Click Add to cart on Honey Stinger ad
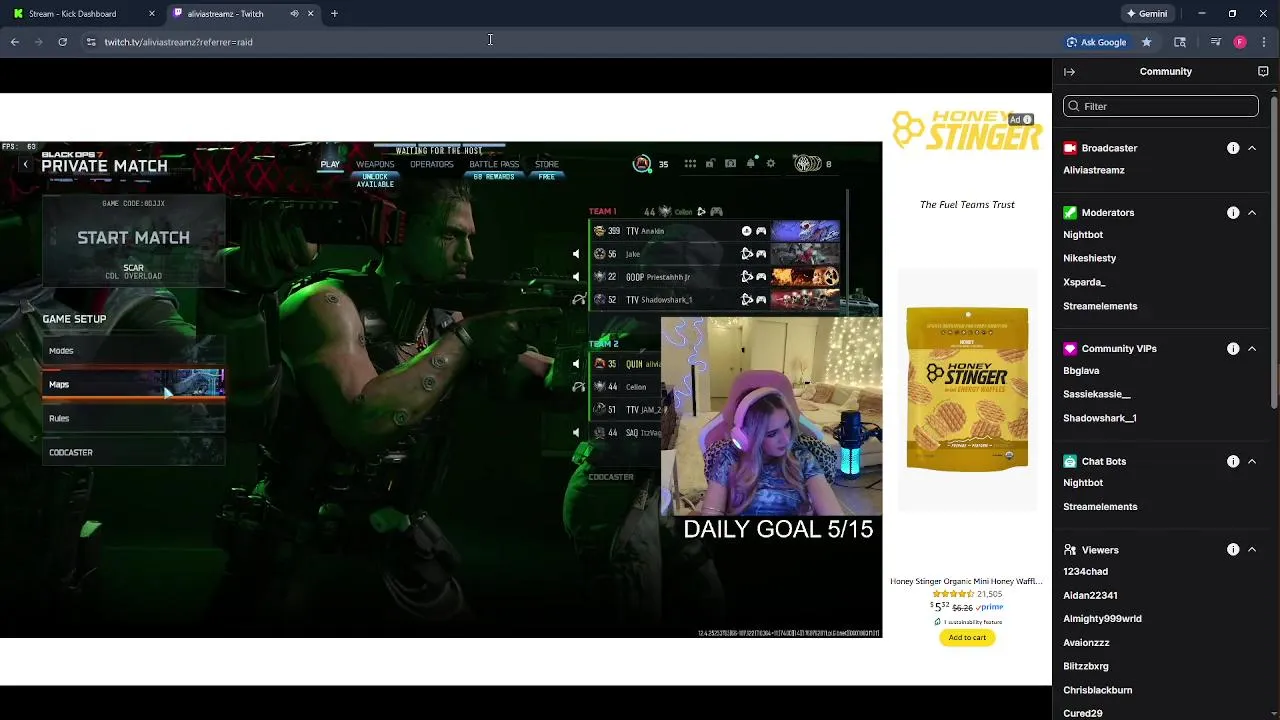 [967, 637]
